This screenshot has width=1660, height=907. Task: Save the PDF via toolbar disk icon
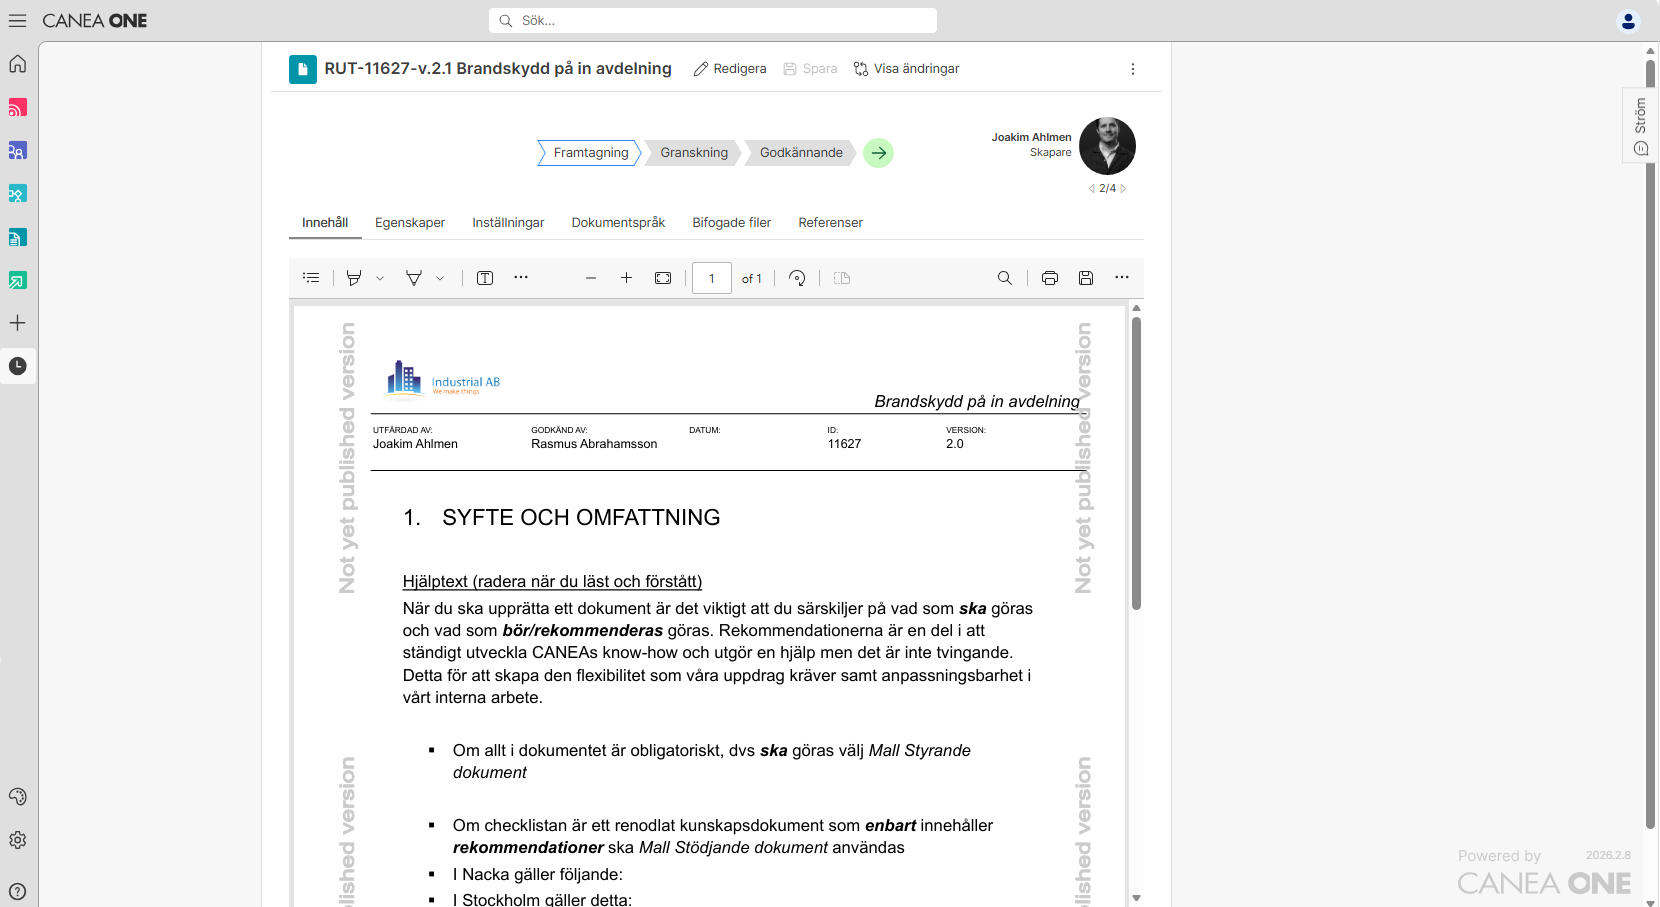pyautogui.click(x=1086, y=278)
